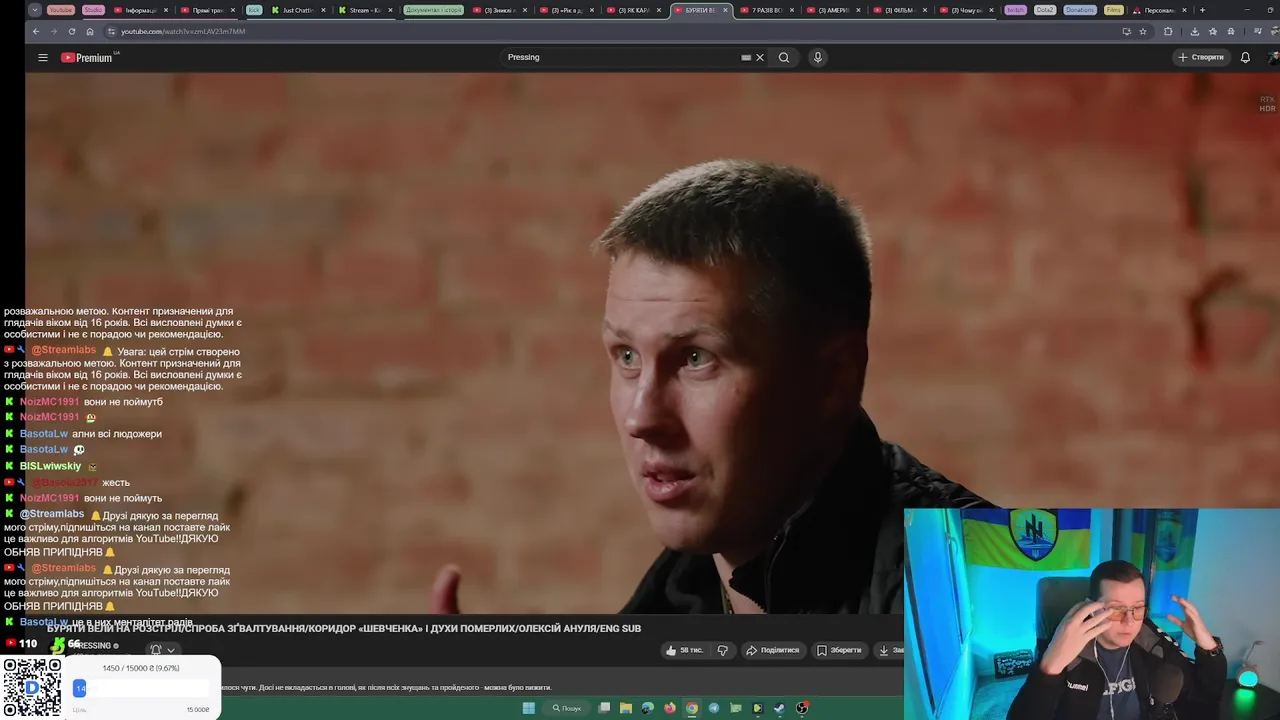Open the PRESSING channel name
This screenshot has height=720, width=1280.
(x=90, y=646)
